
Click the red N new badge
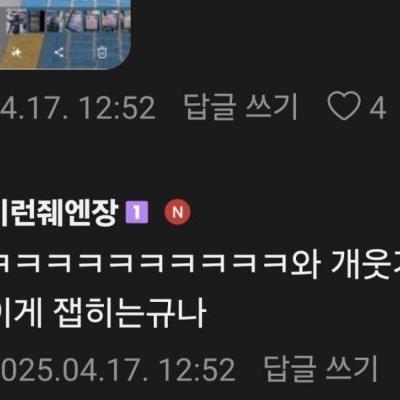pos(177,212)
